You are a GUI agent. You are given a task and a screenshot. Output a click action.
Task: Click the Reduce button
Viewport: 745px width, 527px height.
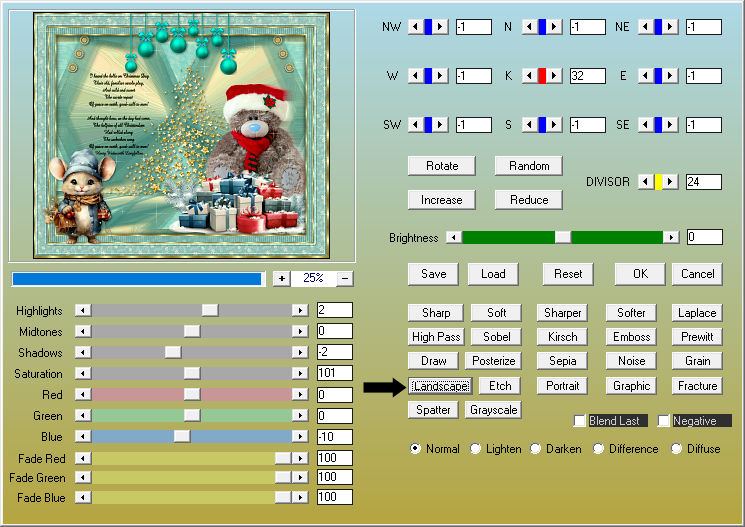(x=529, y=200)
